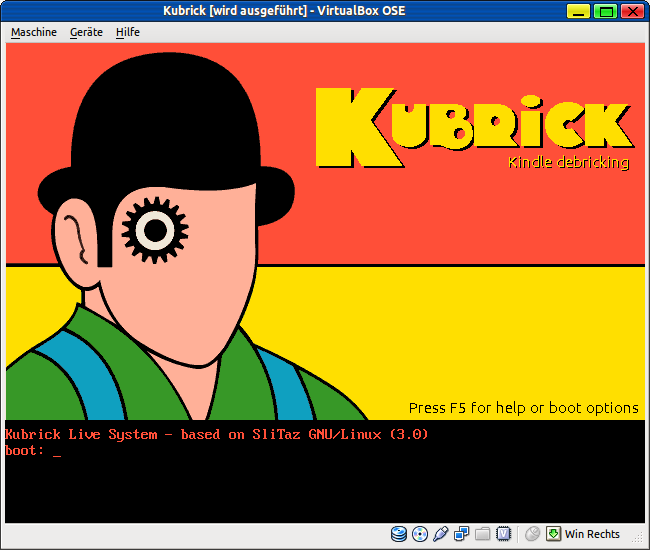Maximize the VirtualBox window
Viewport: 650px width, 550px height.
pos(606,11)
